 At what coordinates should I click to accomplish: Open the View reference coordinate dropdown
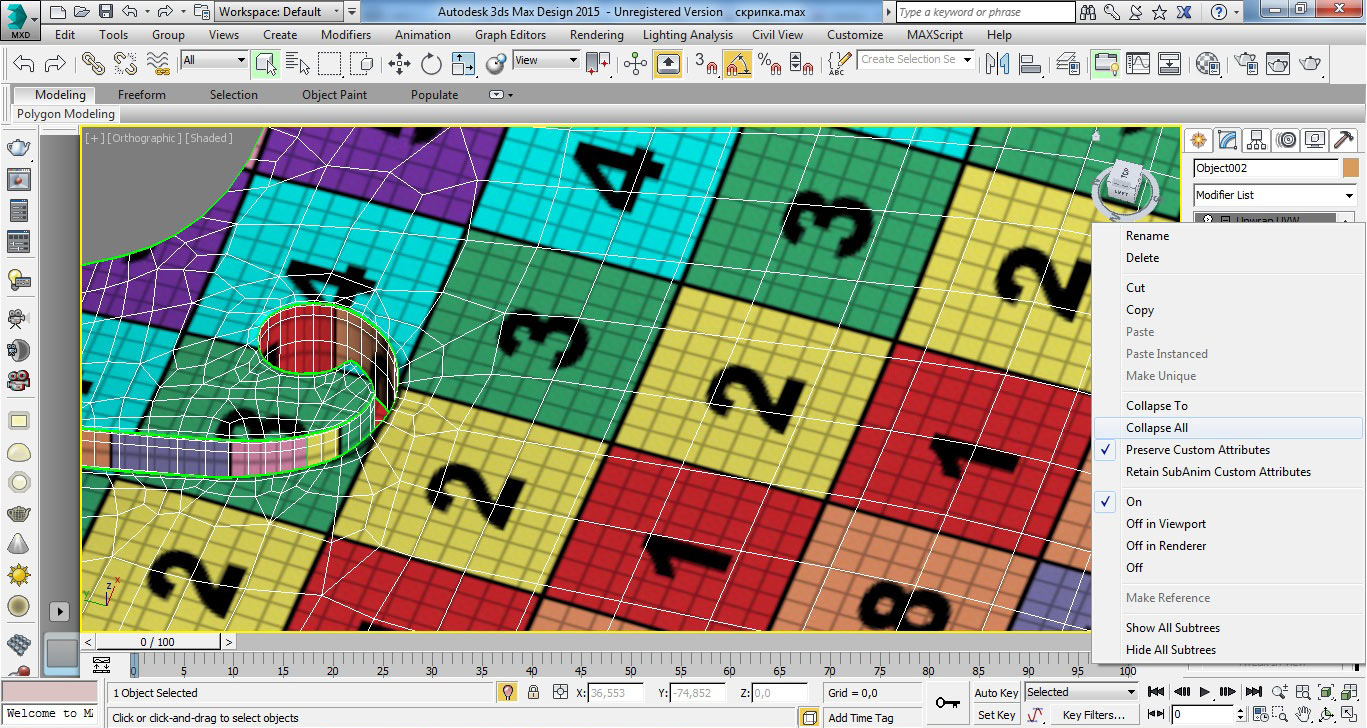pos(545,60)
